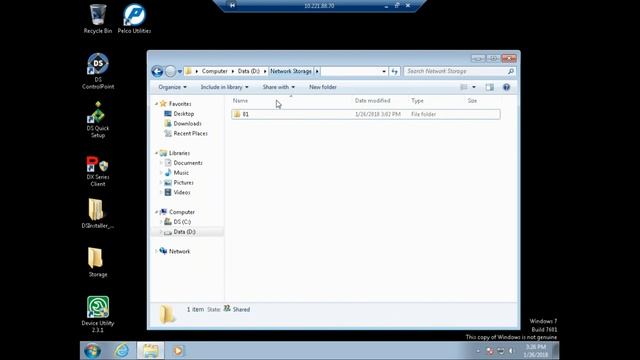Open Explorer Help button

[507, 87]
